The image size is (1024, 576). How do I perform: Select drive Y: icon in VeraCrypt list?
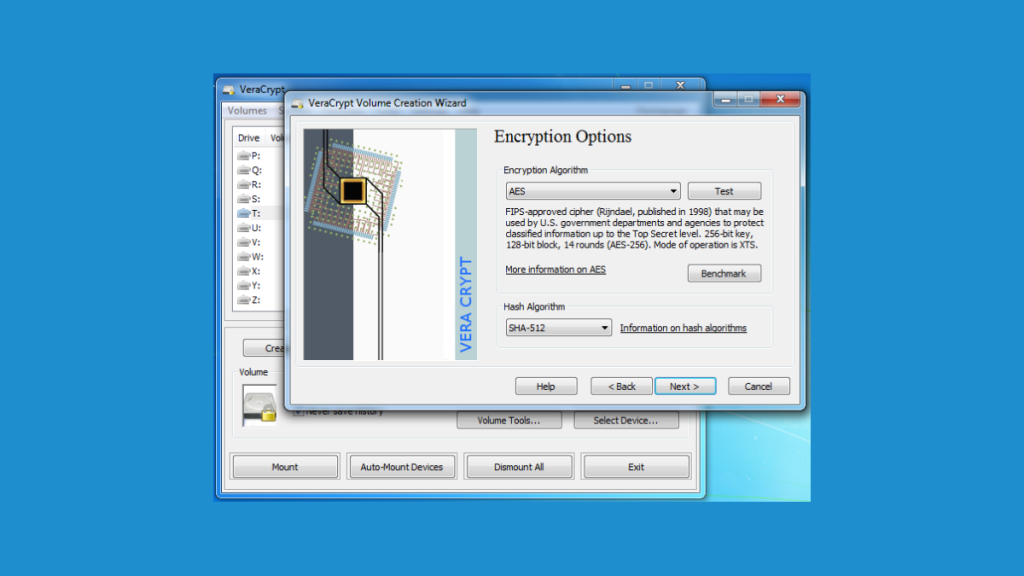click(244, 285)
